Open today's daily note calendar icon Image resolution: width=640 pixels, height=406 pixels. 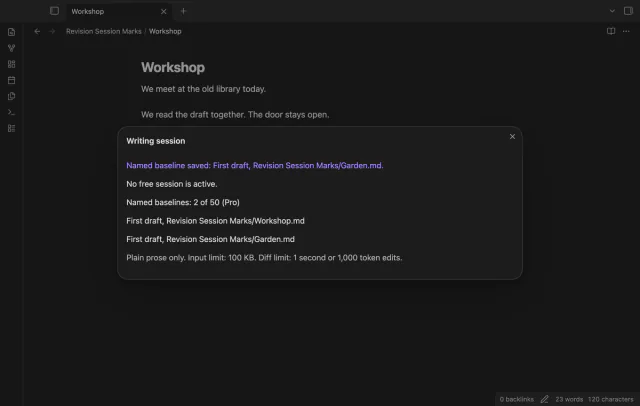[11, 80]
